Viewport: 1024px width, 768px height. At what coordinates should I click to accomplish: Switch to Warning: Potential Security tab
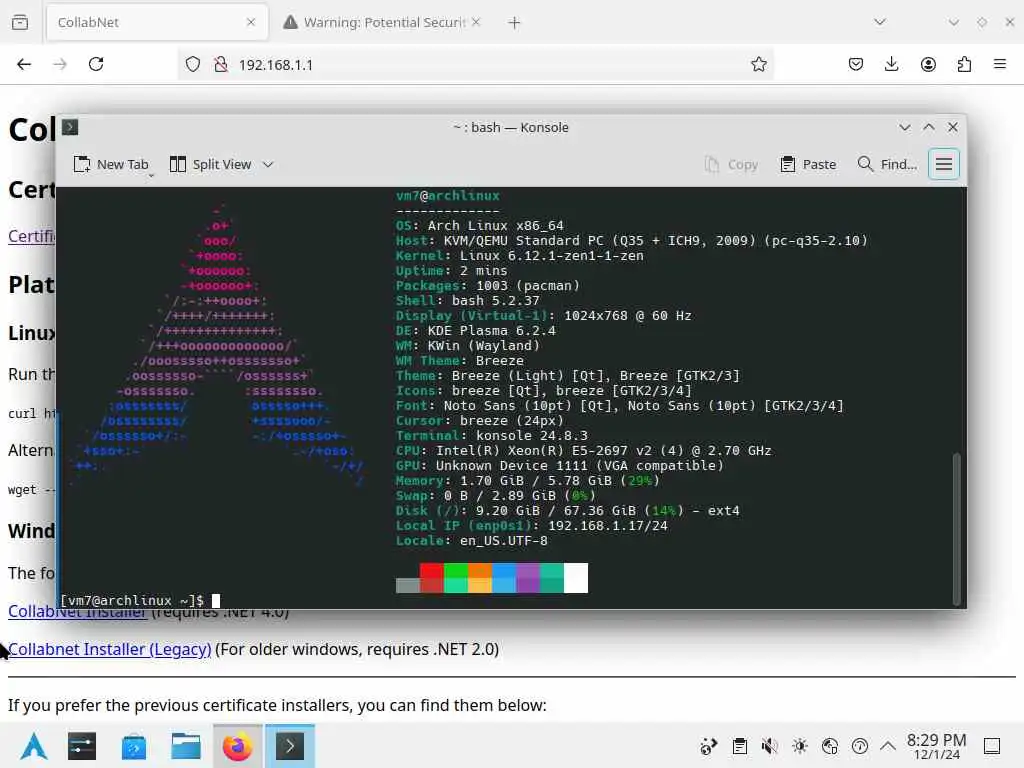tap(383, 22)
